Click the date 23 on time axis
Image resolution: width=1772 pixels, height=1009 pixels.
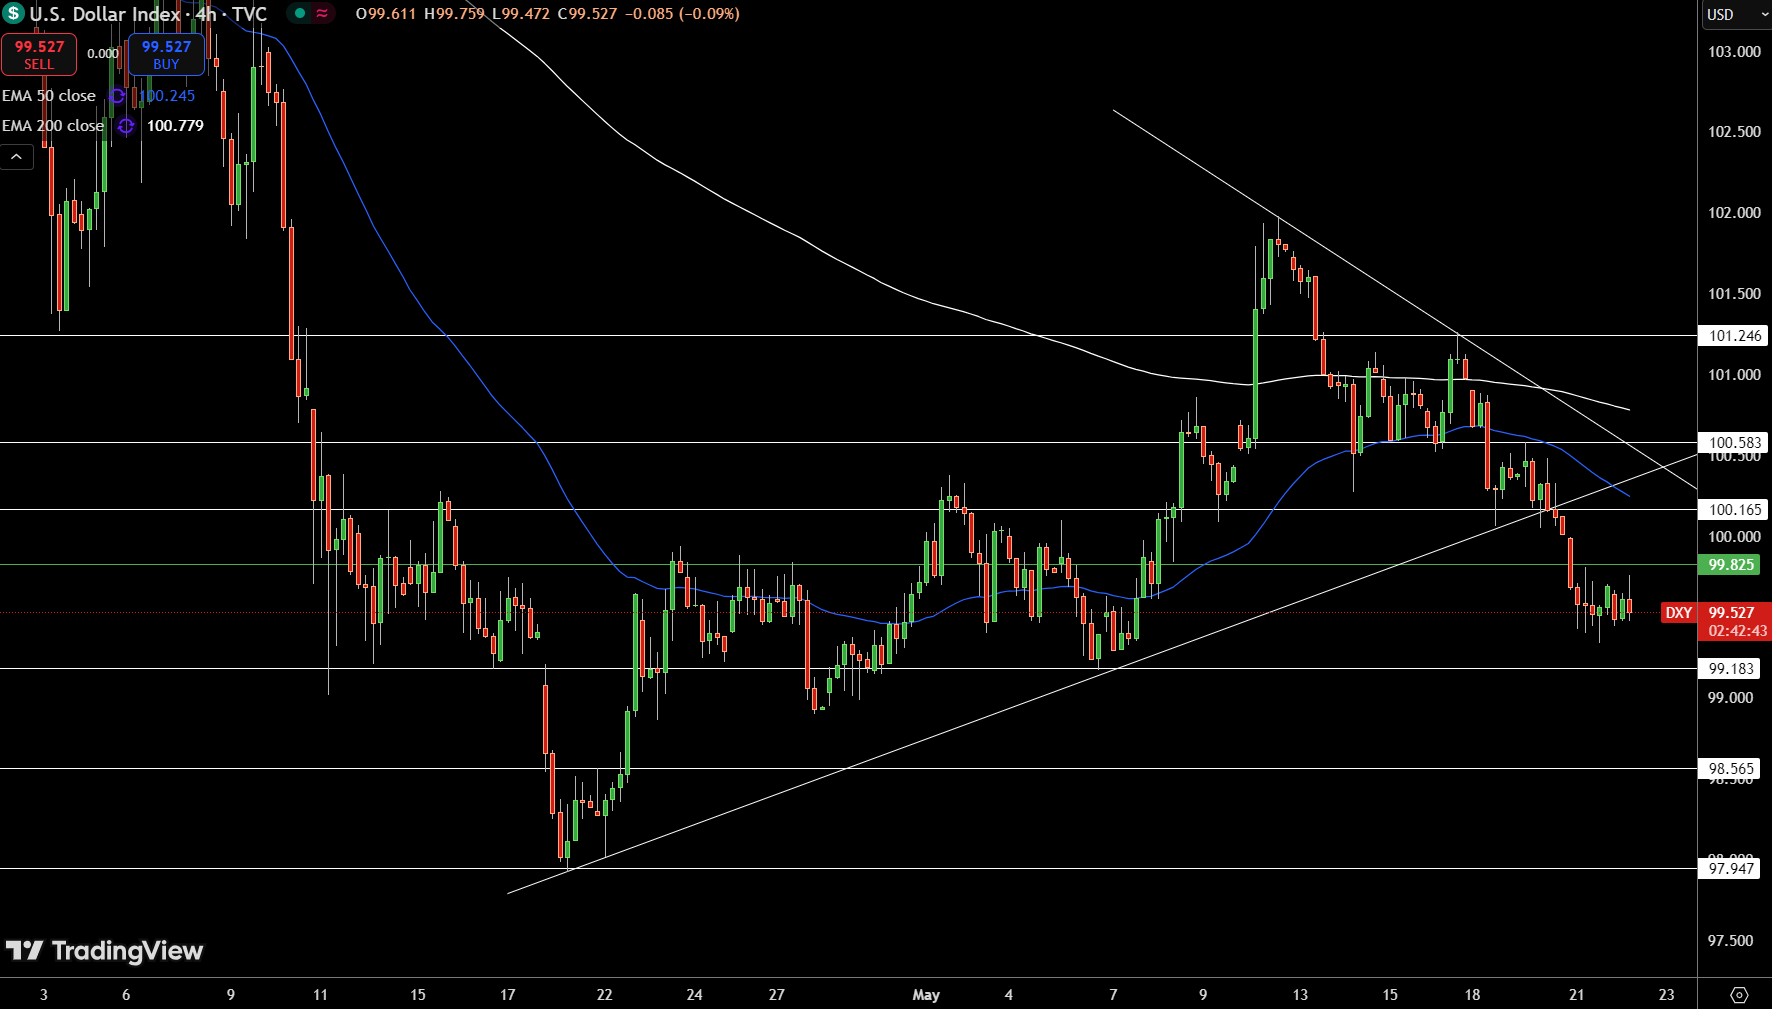tap(1666, 995)
